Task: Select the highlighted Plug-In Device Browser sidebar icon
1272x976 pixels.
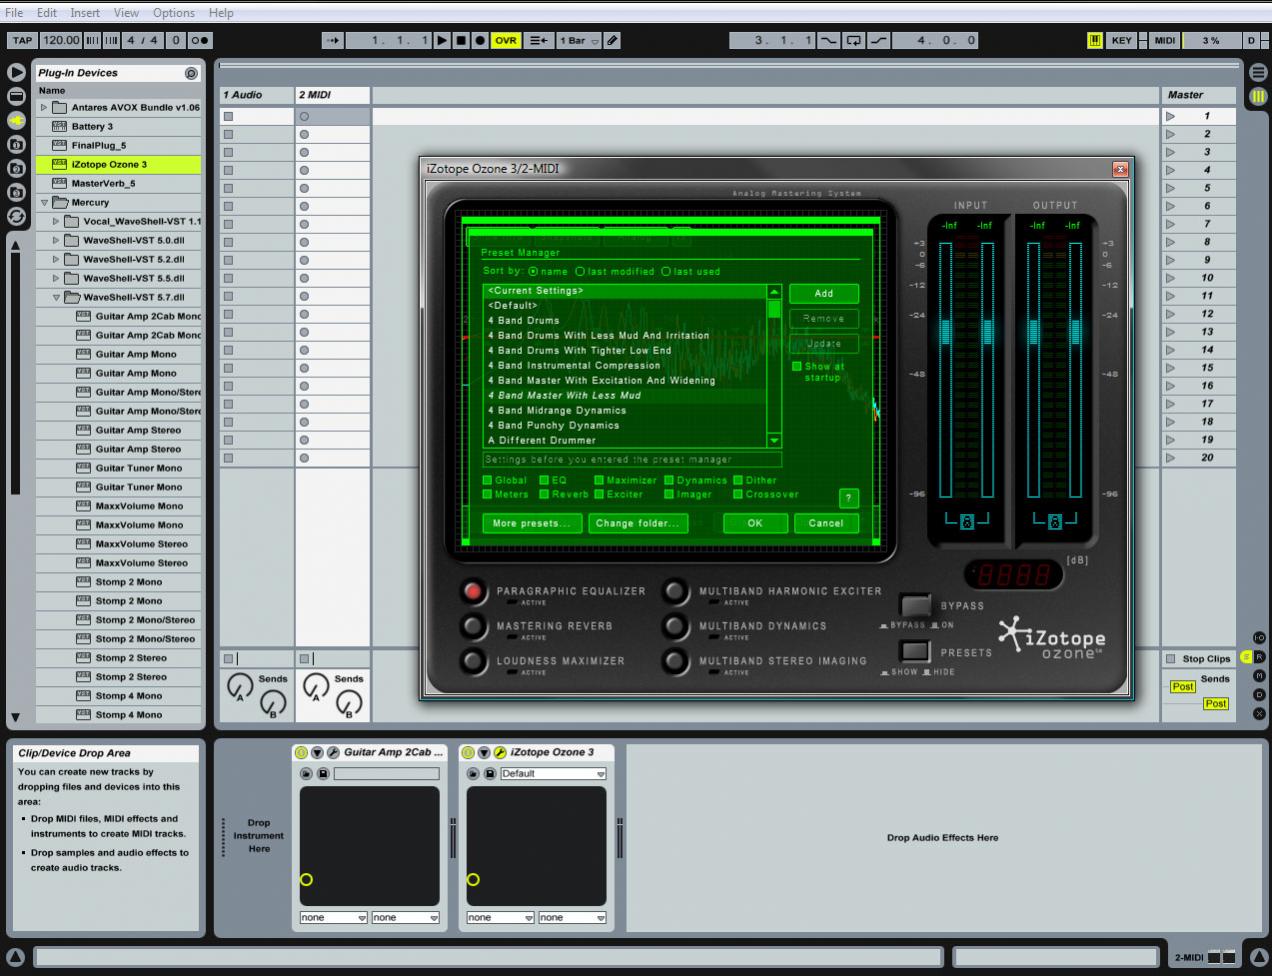Action: tap(16, 120)
